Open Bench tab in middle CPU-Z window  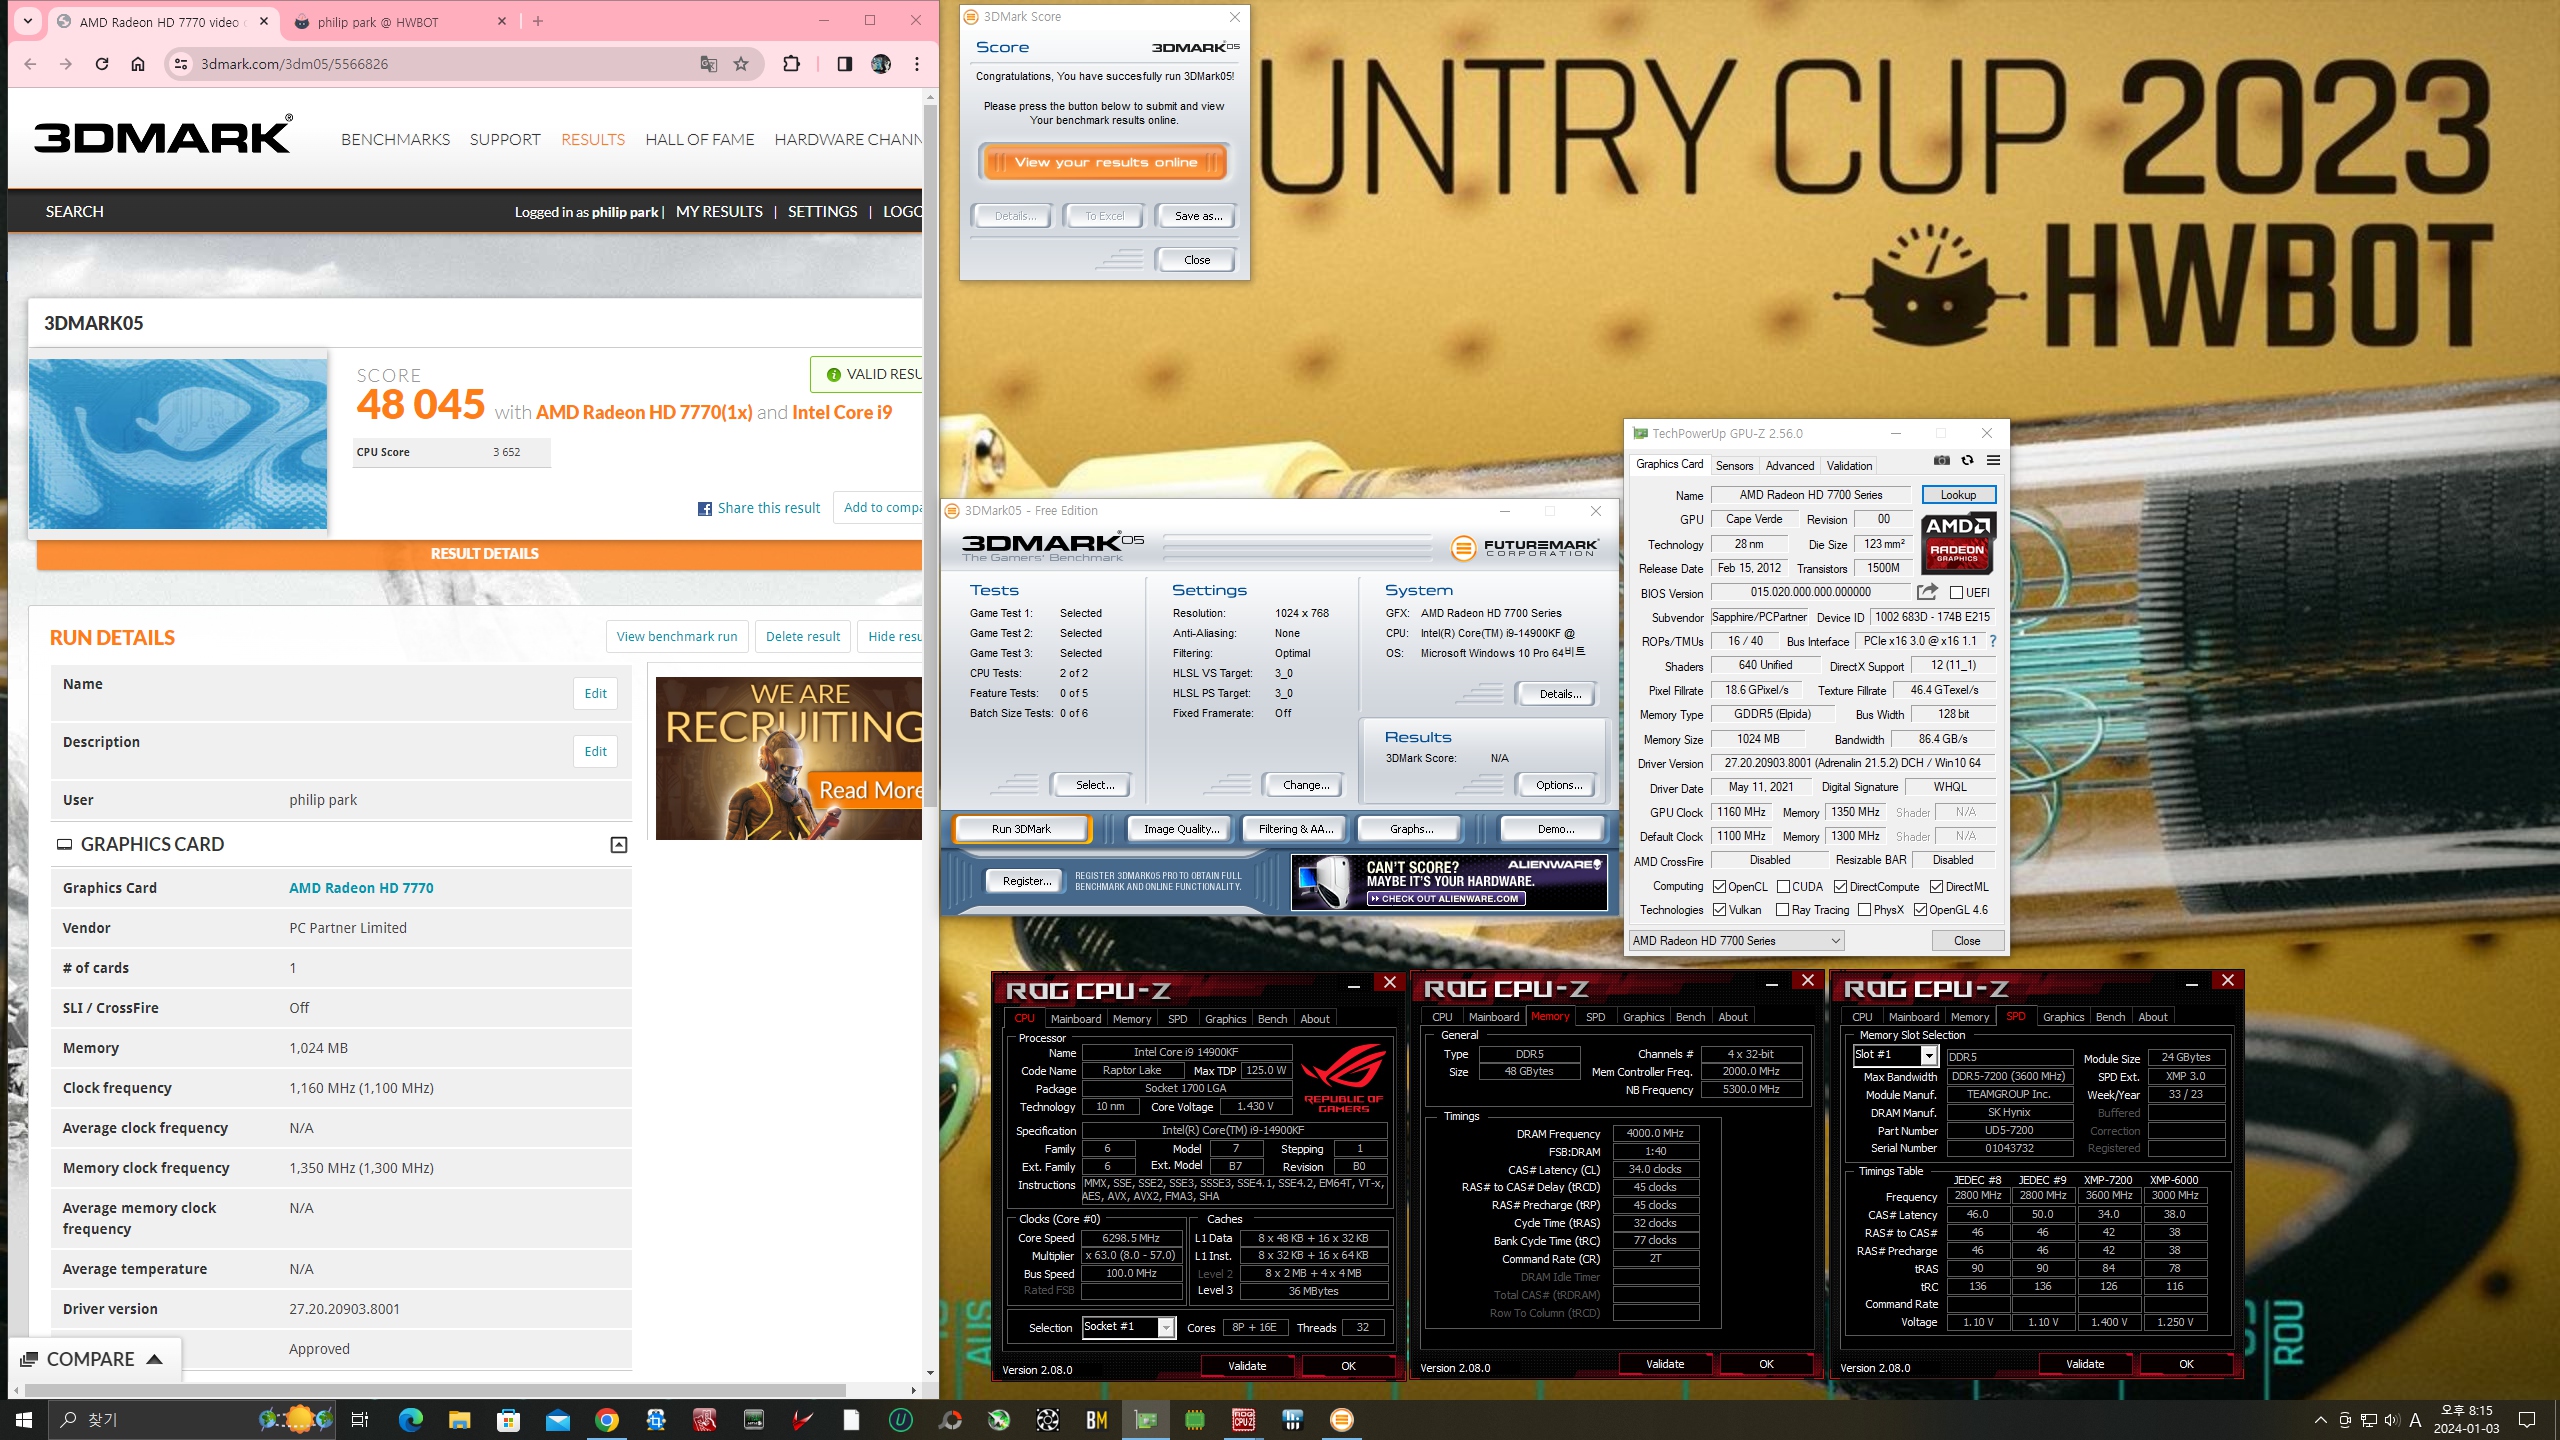(1690, 1016)
